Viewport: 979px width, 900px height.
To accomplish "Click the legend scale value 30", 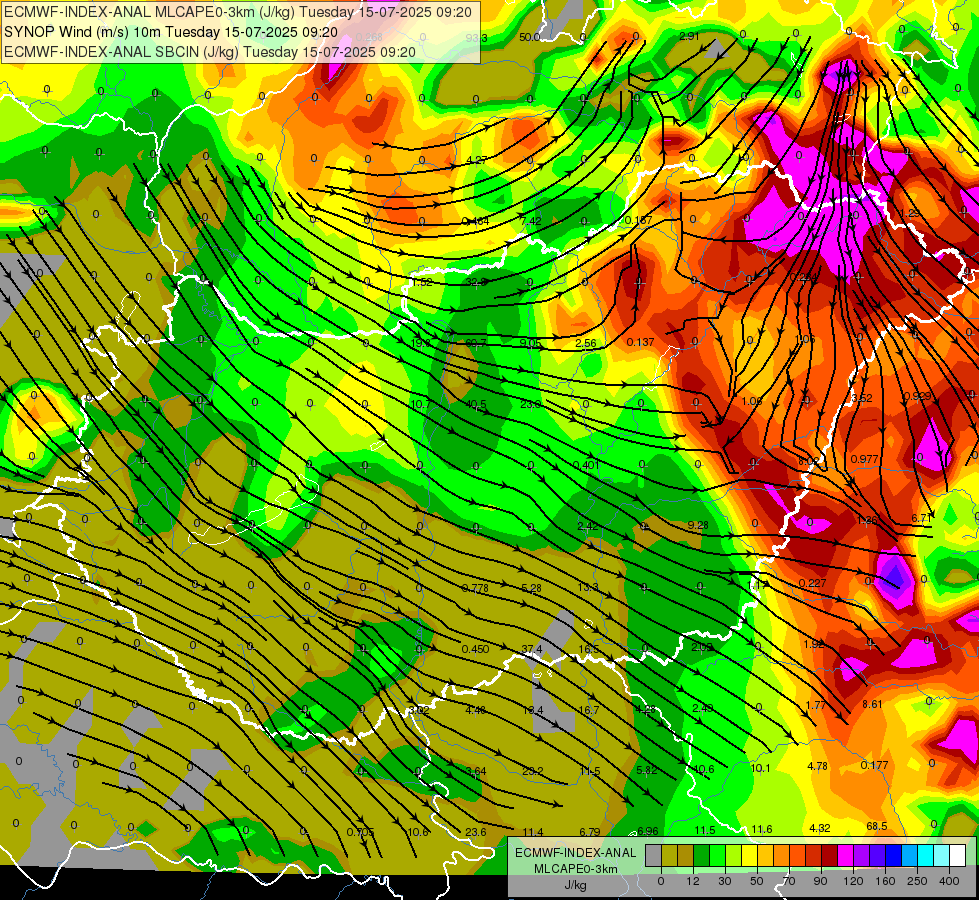I will tap(724, 881).
